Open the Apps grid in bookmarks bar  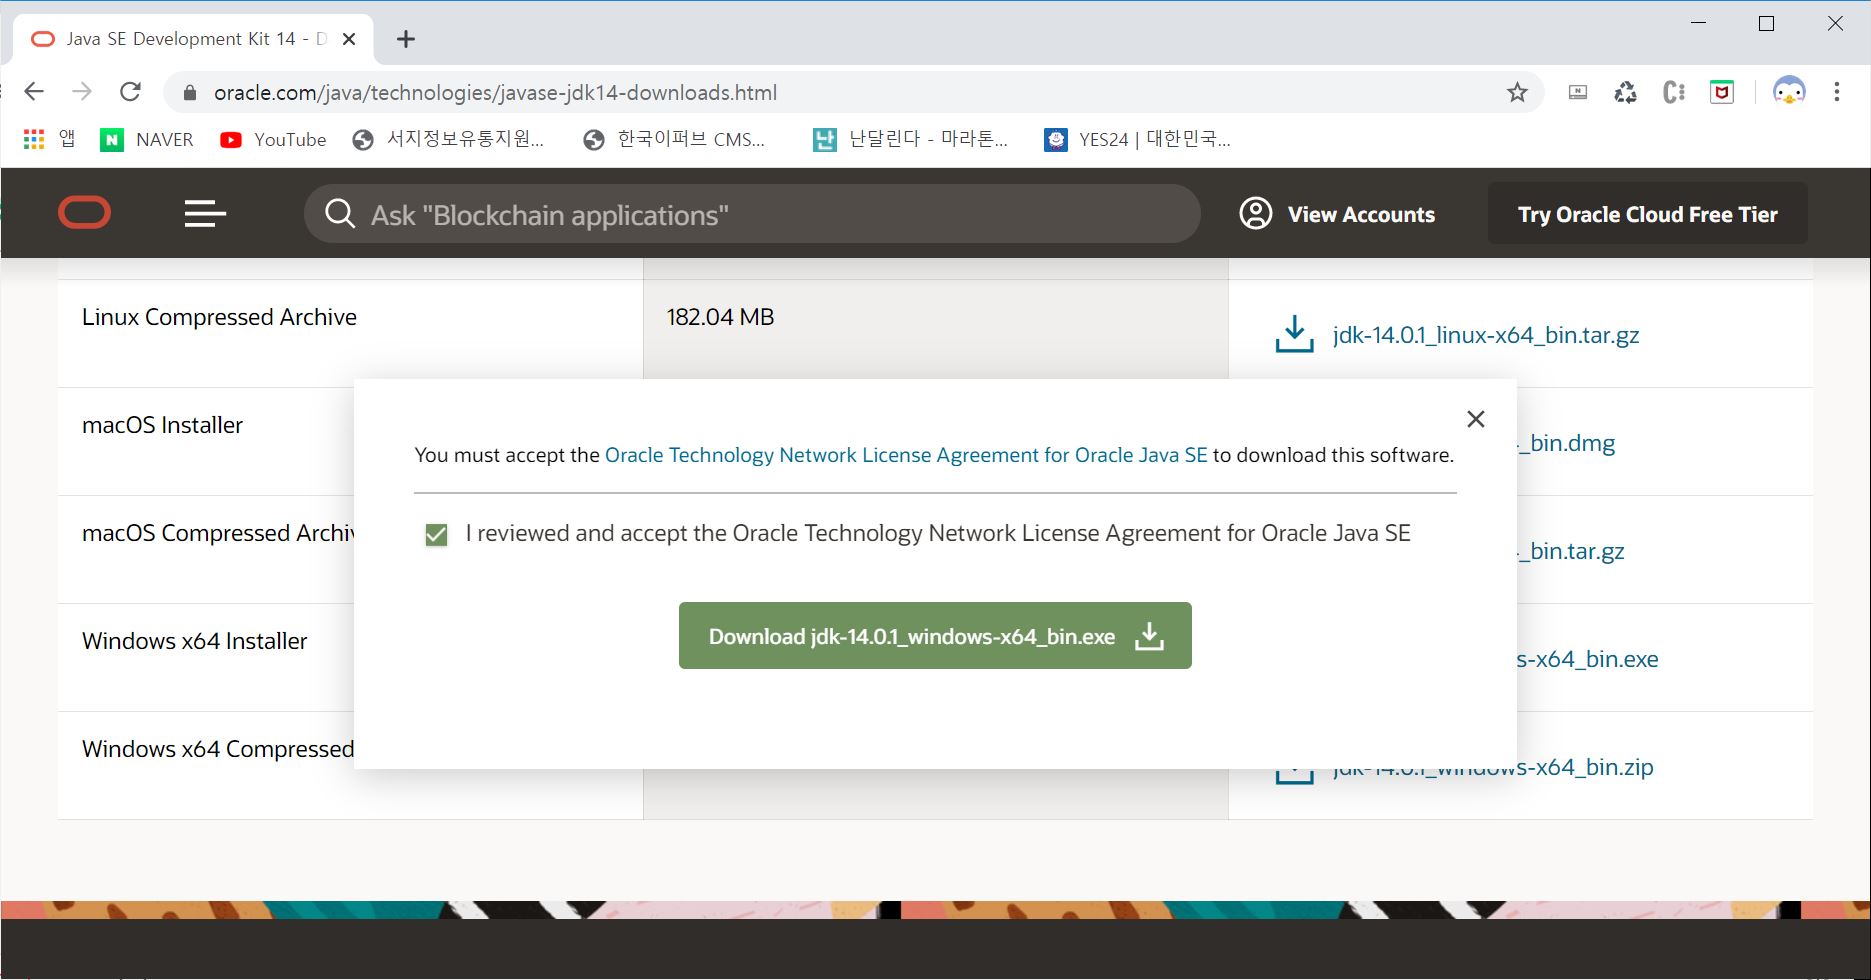click(49, 139)
